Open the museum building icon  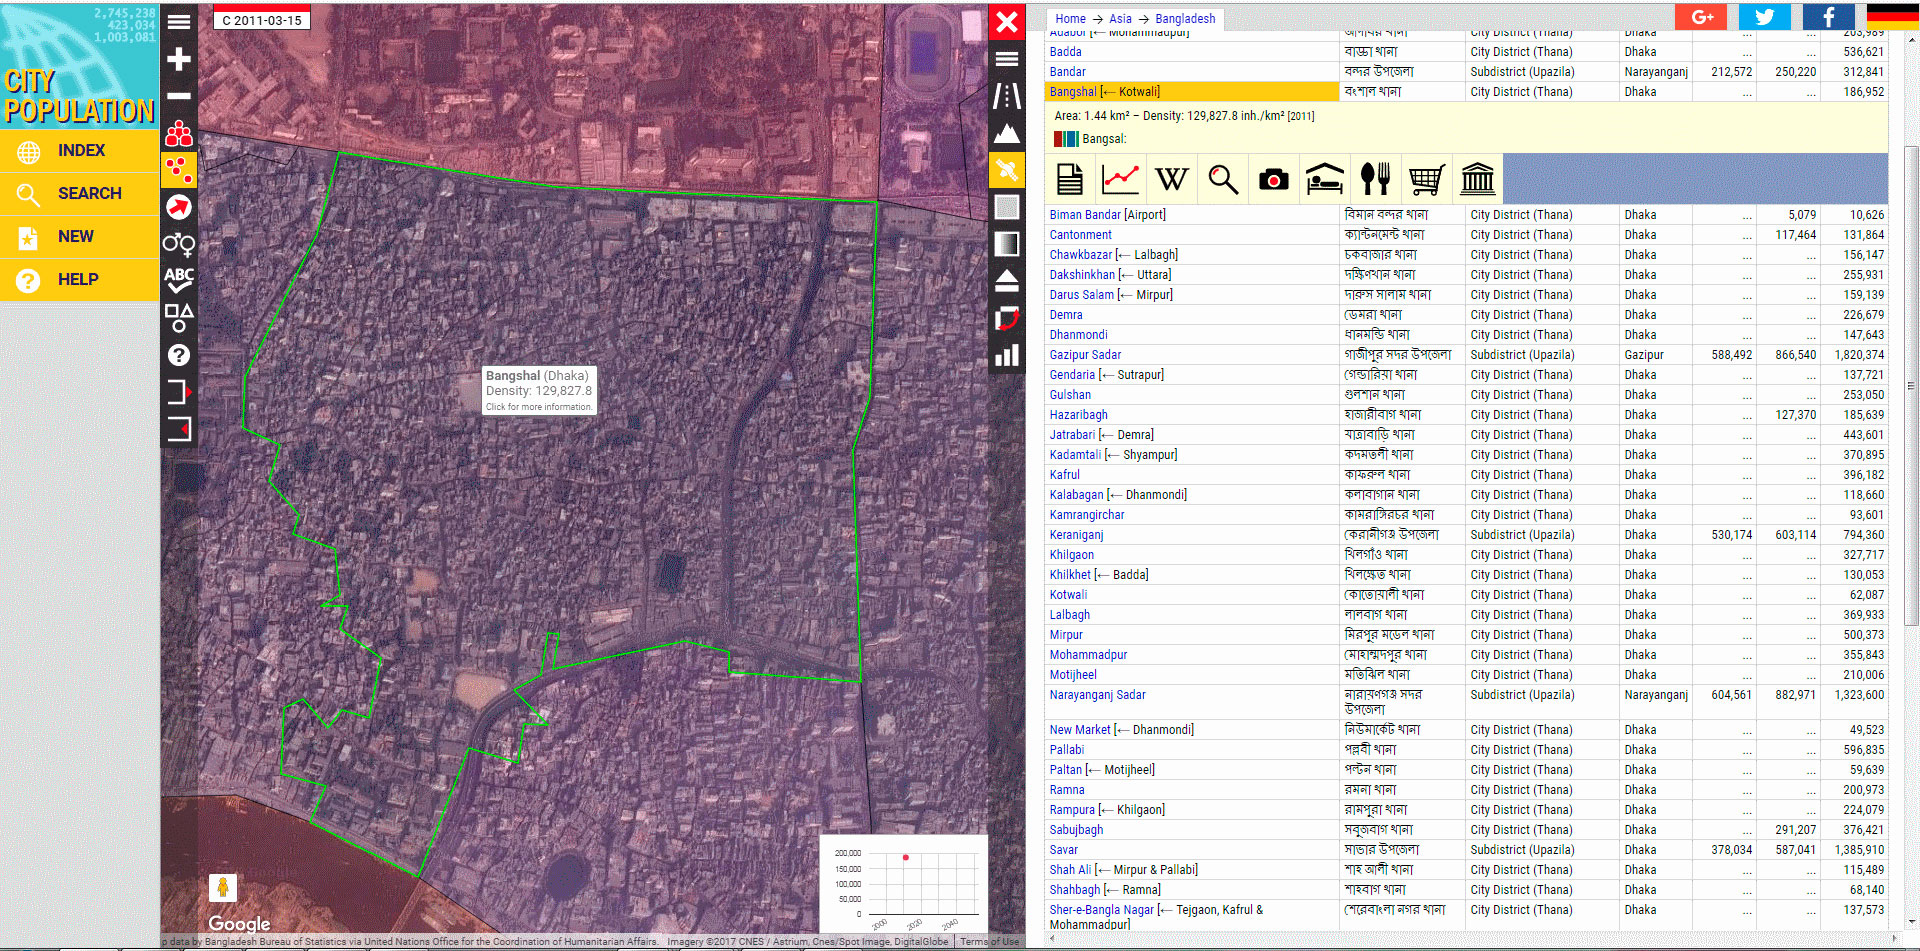tap(1477, 180)
